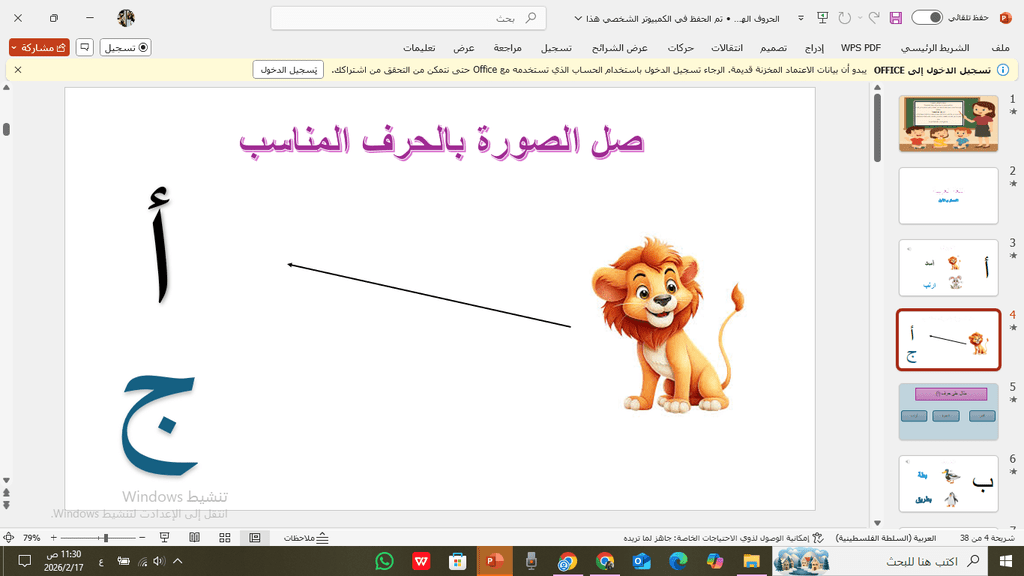Open File Explorer from the taskbar
Image resolution: width=1024 pixels, height=576 pixels.
tap(751, 561)
